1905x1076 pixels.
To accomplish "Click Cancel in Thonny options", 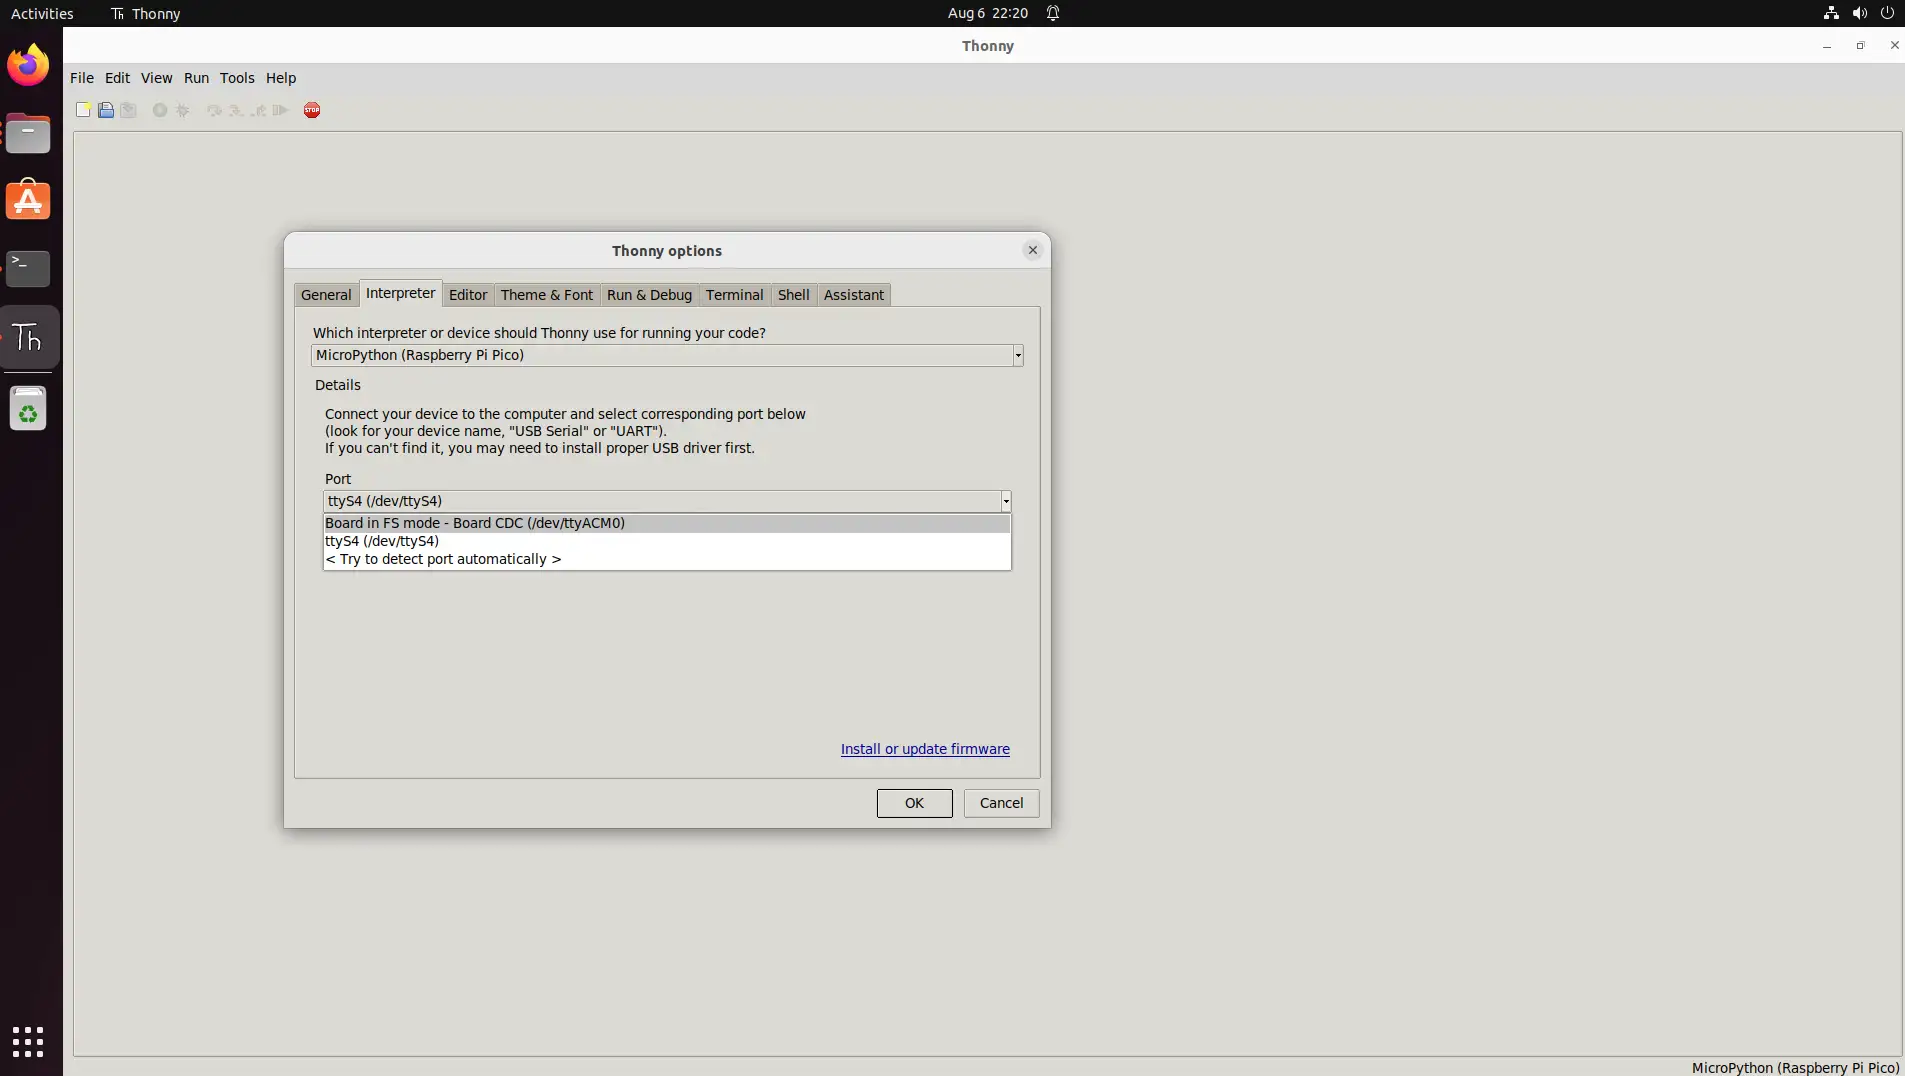I will pos(1001,803).
